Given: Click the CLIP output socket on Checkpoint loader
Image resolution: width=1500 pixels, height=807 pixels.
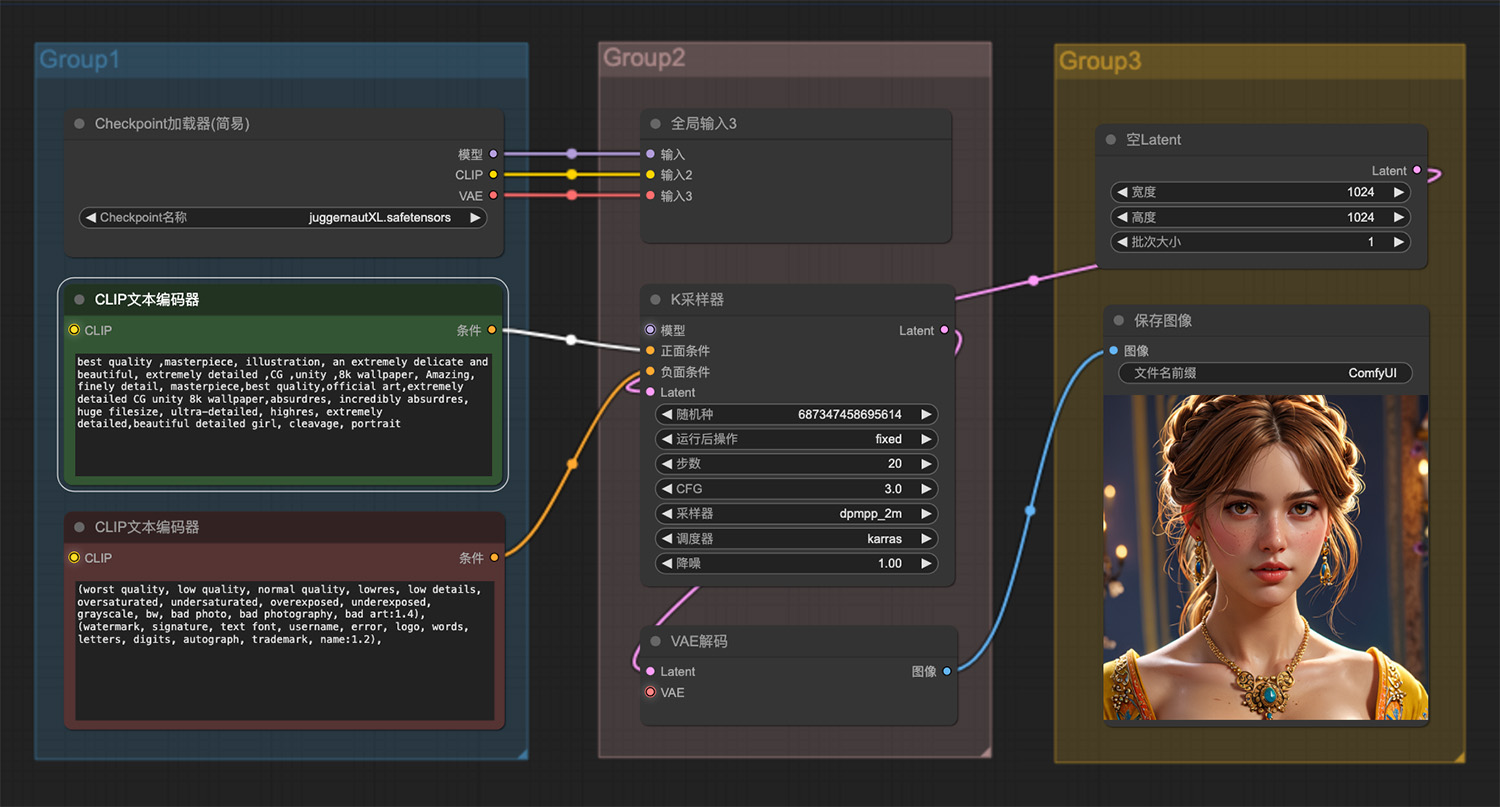Looking at the screenshot, I should [493, 175].
